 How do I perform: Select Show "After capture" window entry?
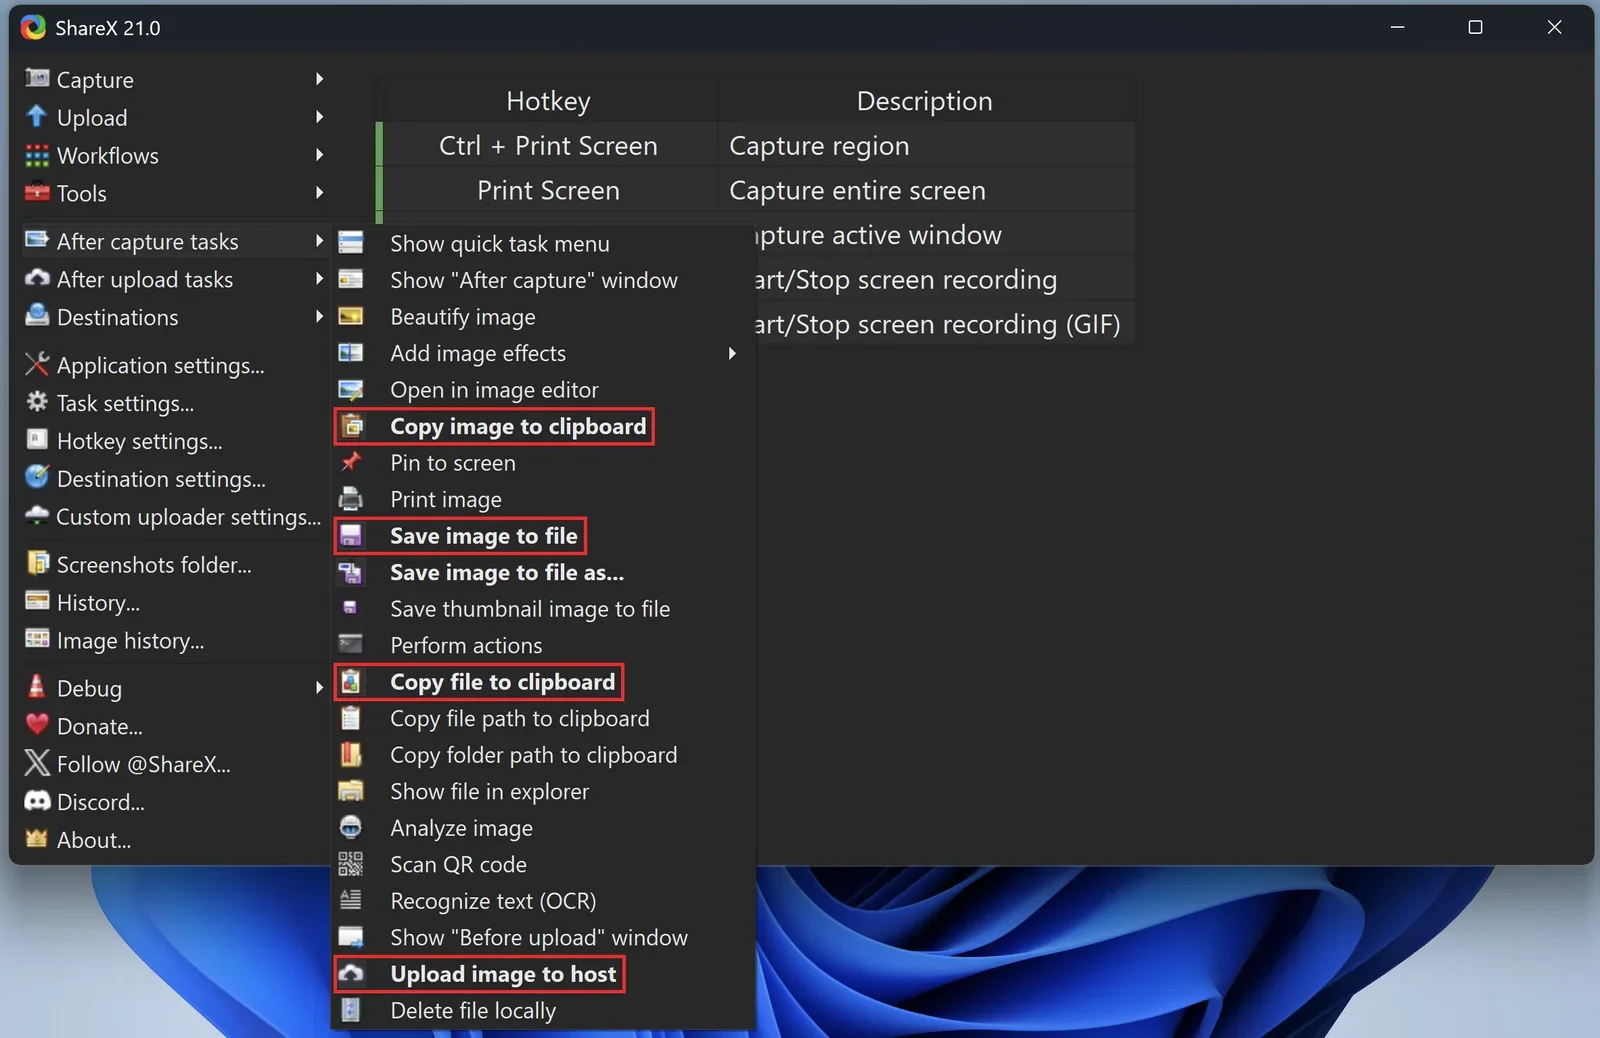pyautogui.click(x=543, y=280)
